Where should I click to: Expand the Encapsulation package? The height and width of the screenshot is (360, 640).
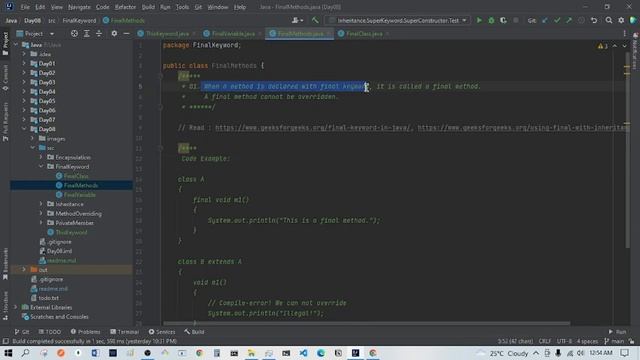coord(41,158)
